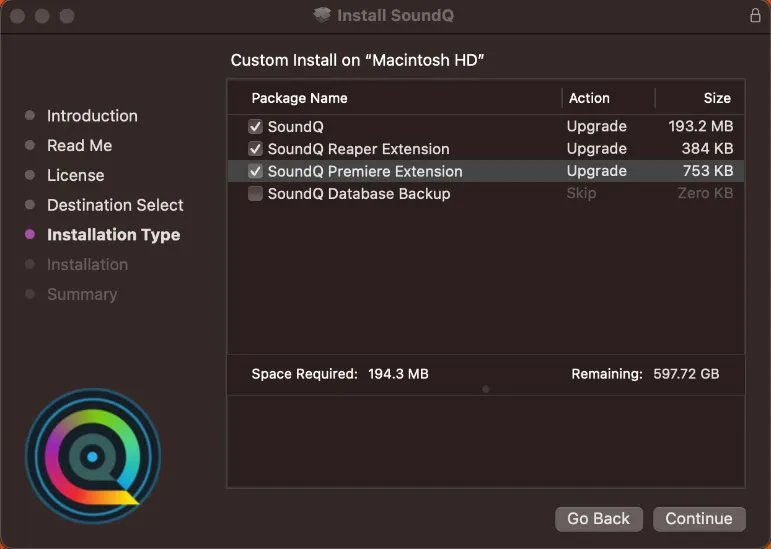Click the window zoom button
This screenshot has width=771, height=549.
click(67, 16)
